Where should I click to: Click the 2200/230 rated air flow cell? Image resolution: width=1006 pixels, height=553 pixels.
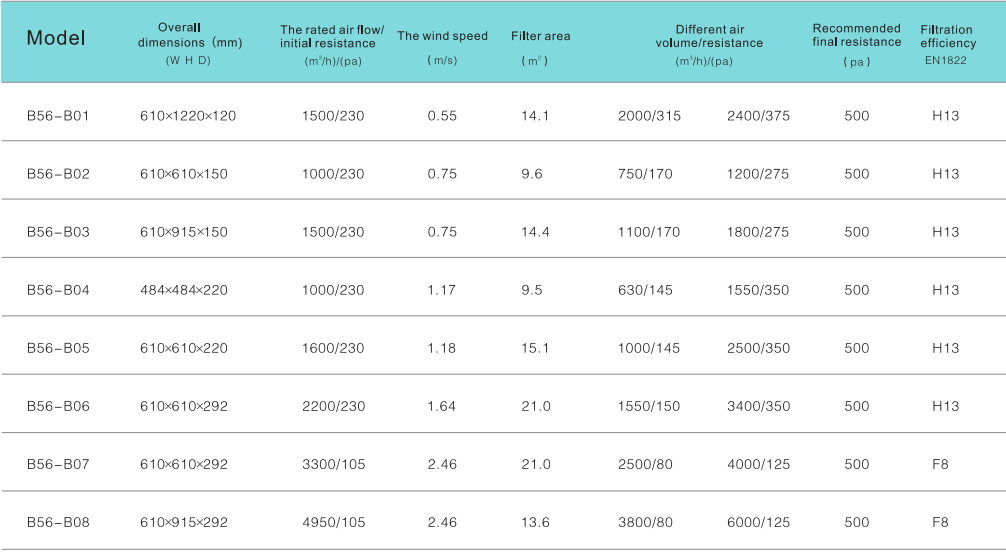[333, 406]
